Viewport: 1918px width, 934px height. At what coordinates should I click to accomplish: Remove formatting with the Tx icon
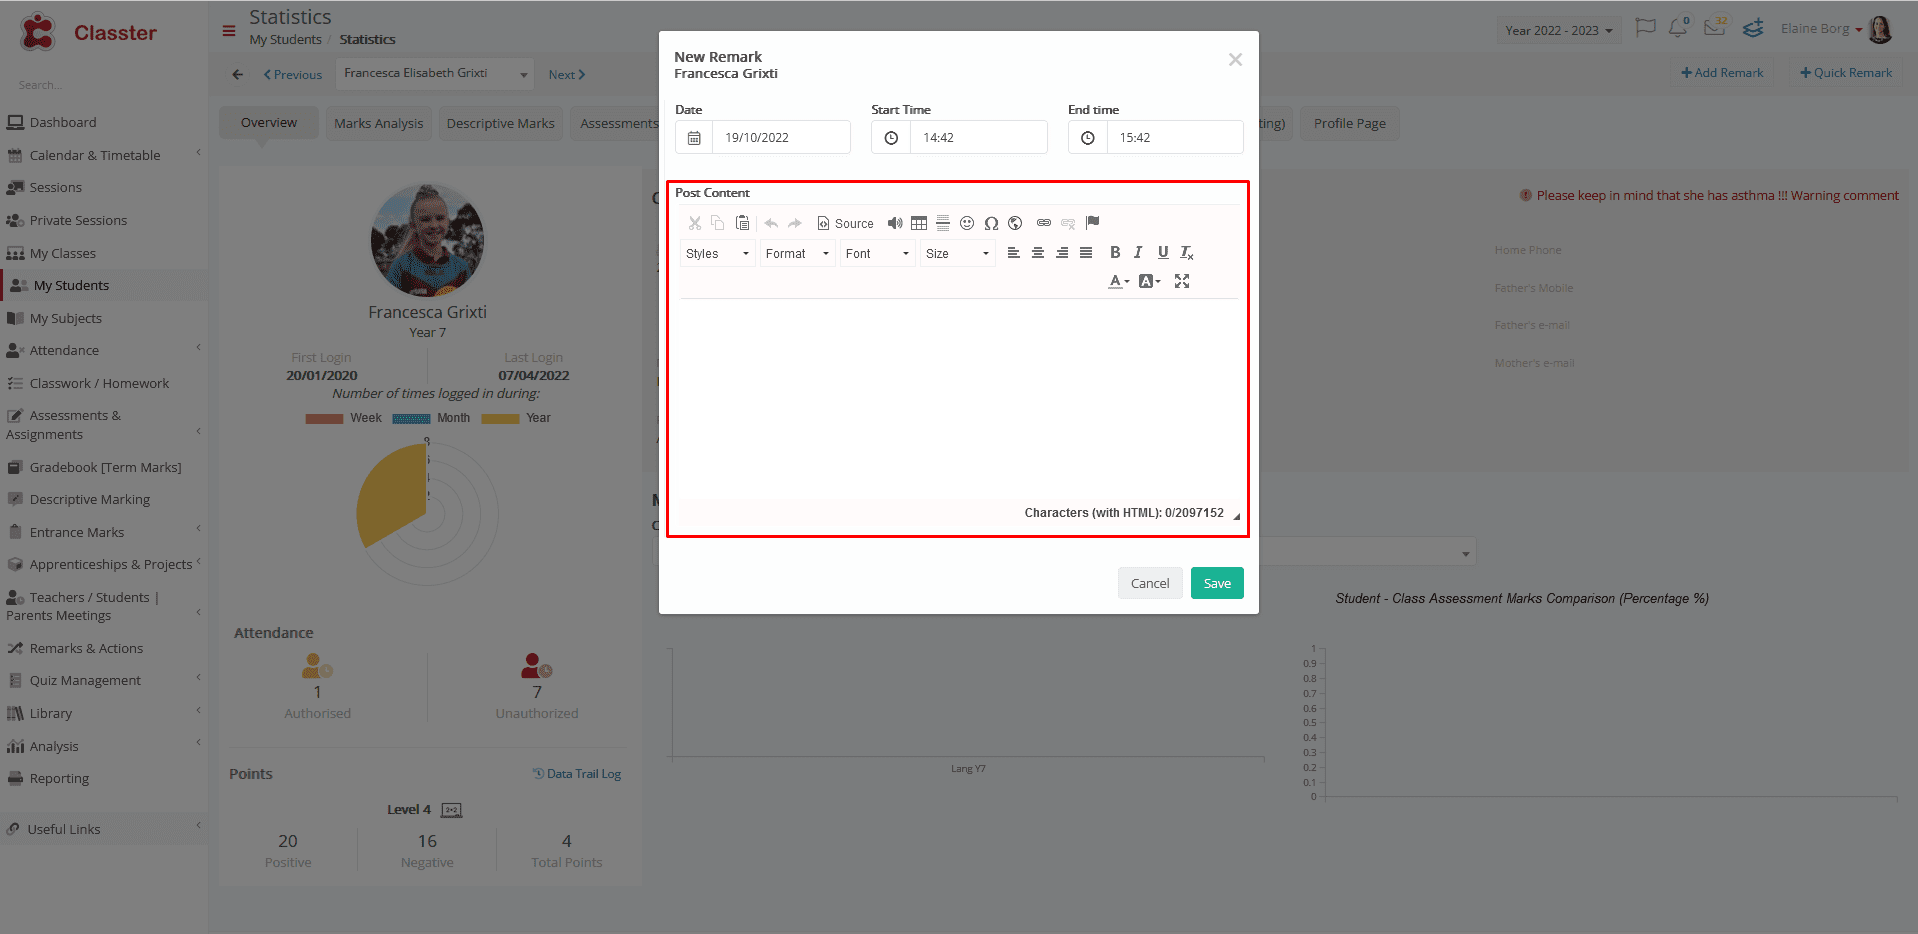tap(1187, 253)
